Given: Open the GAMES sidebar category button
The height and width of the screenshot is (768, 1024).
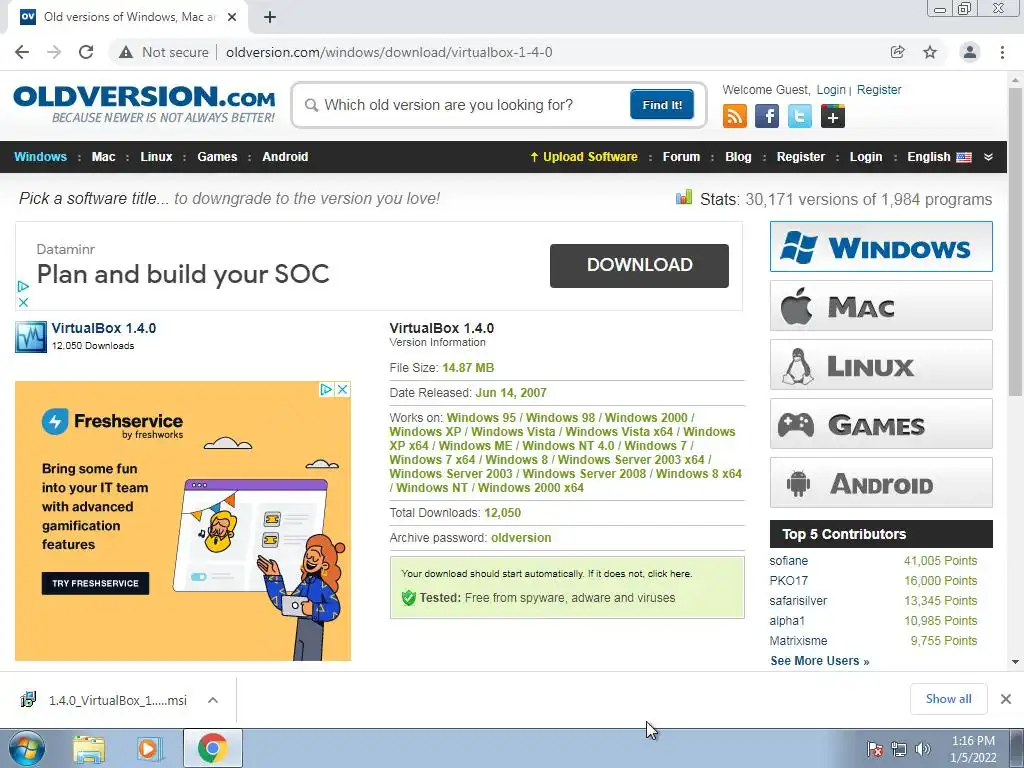Looking at the screenshot, I should (x=881, y=424).
